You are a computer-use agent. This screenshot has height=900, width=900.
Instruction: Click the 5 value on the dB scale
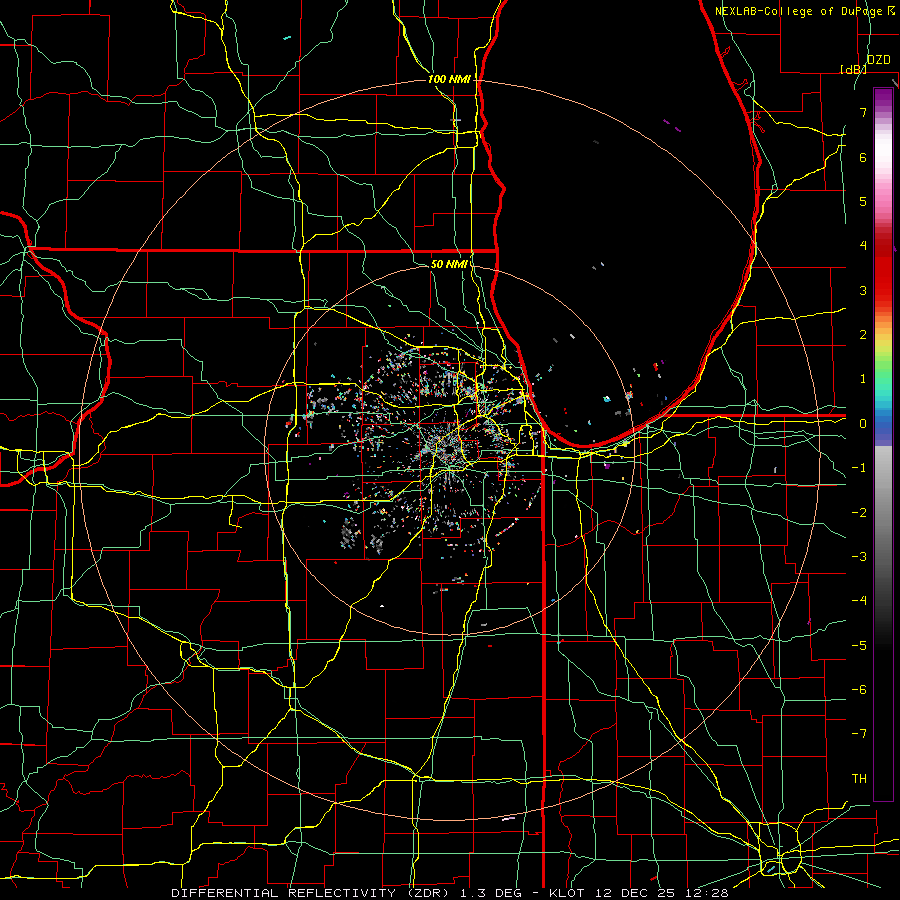(x=863, y=201)
